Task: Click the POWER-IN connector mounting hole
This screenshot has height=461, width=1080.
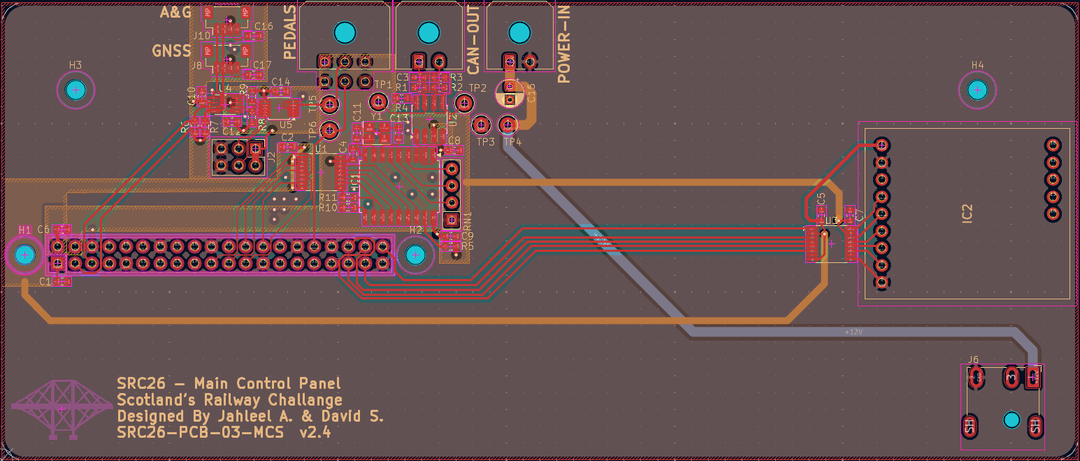Action: tap(520, 32)
